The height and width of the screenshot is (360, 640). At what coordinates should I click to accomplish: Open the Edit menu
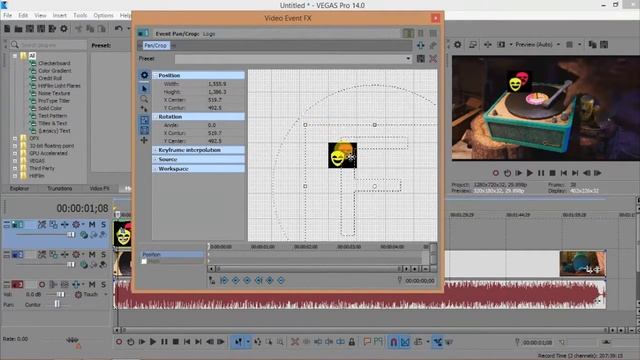tap(23, 16)
